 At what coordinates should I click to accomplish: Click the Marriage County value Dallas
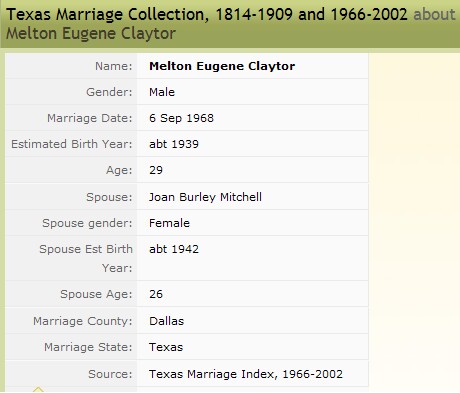click(166, 321)
